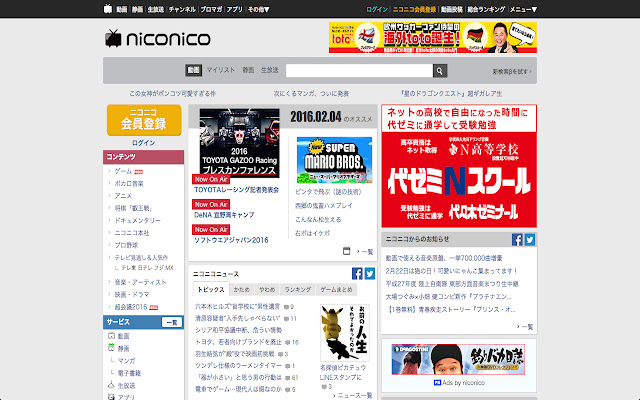Screen dimensions: 640x400
Task: Open シリア和平協議中断 news item
Action: click(238, 330)
